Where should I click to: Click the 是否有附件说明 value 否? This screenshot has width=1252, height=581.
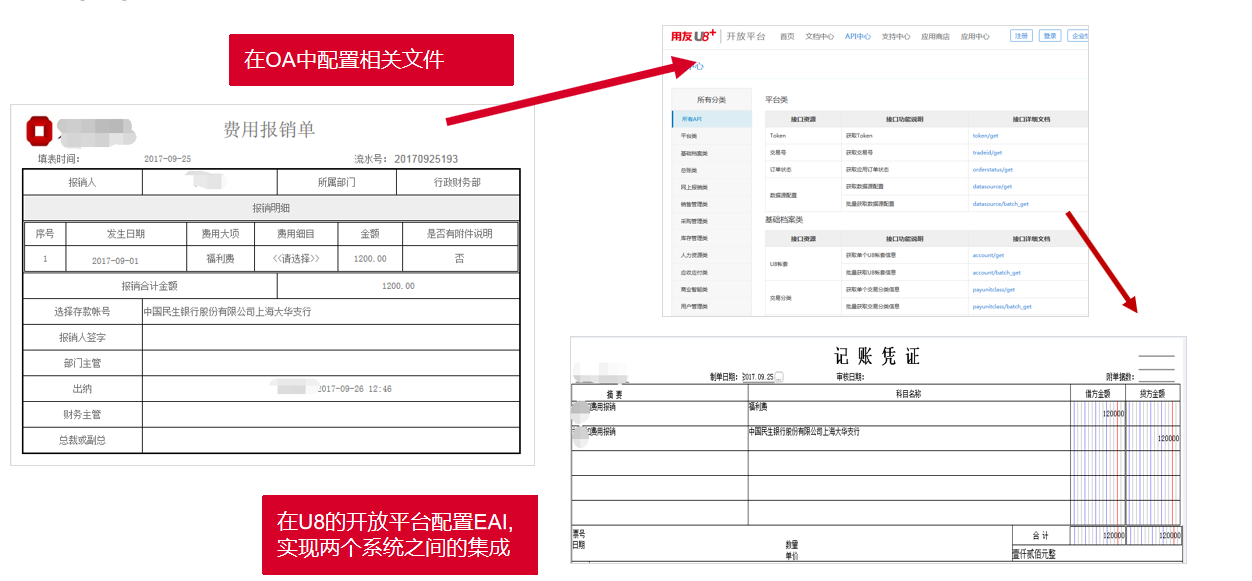click(459, 259)
